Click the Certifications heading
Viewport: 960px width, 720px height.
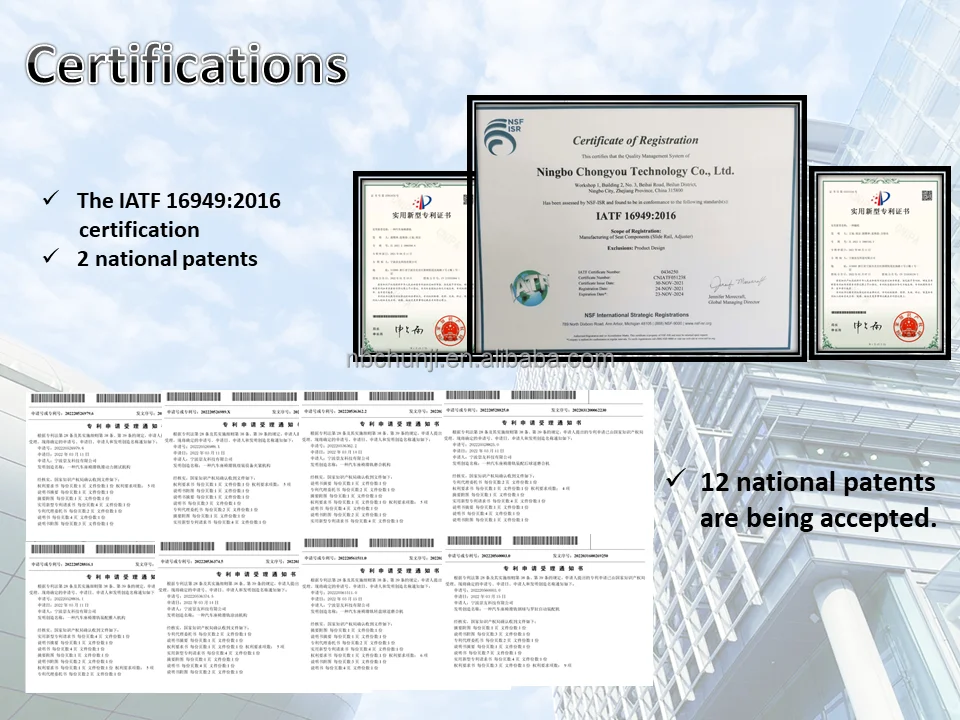pyautogui.click(x=187, y=64)
